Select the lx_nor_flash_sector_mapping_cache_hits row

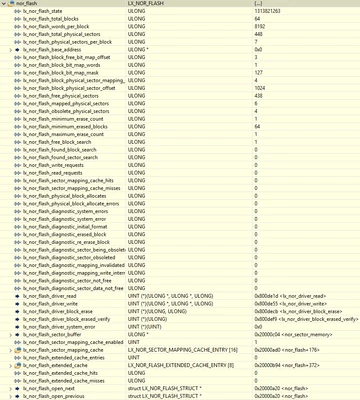180,180
